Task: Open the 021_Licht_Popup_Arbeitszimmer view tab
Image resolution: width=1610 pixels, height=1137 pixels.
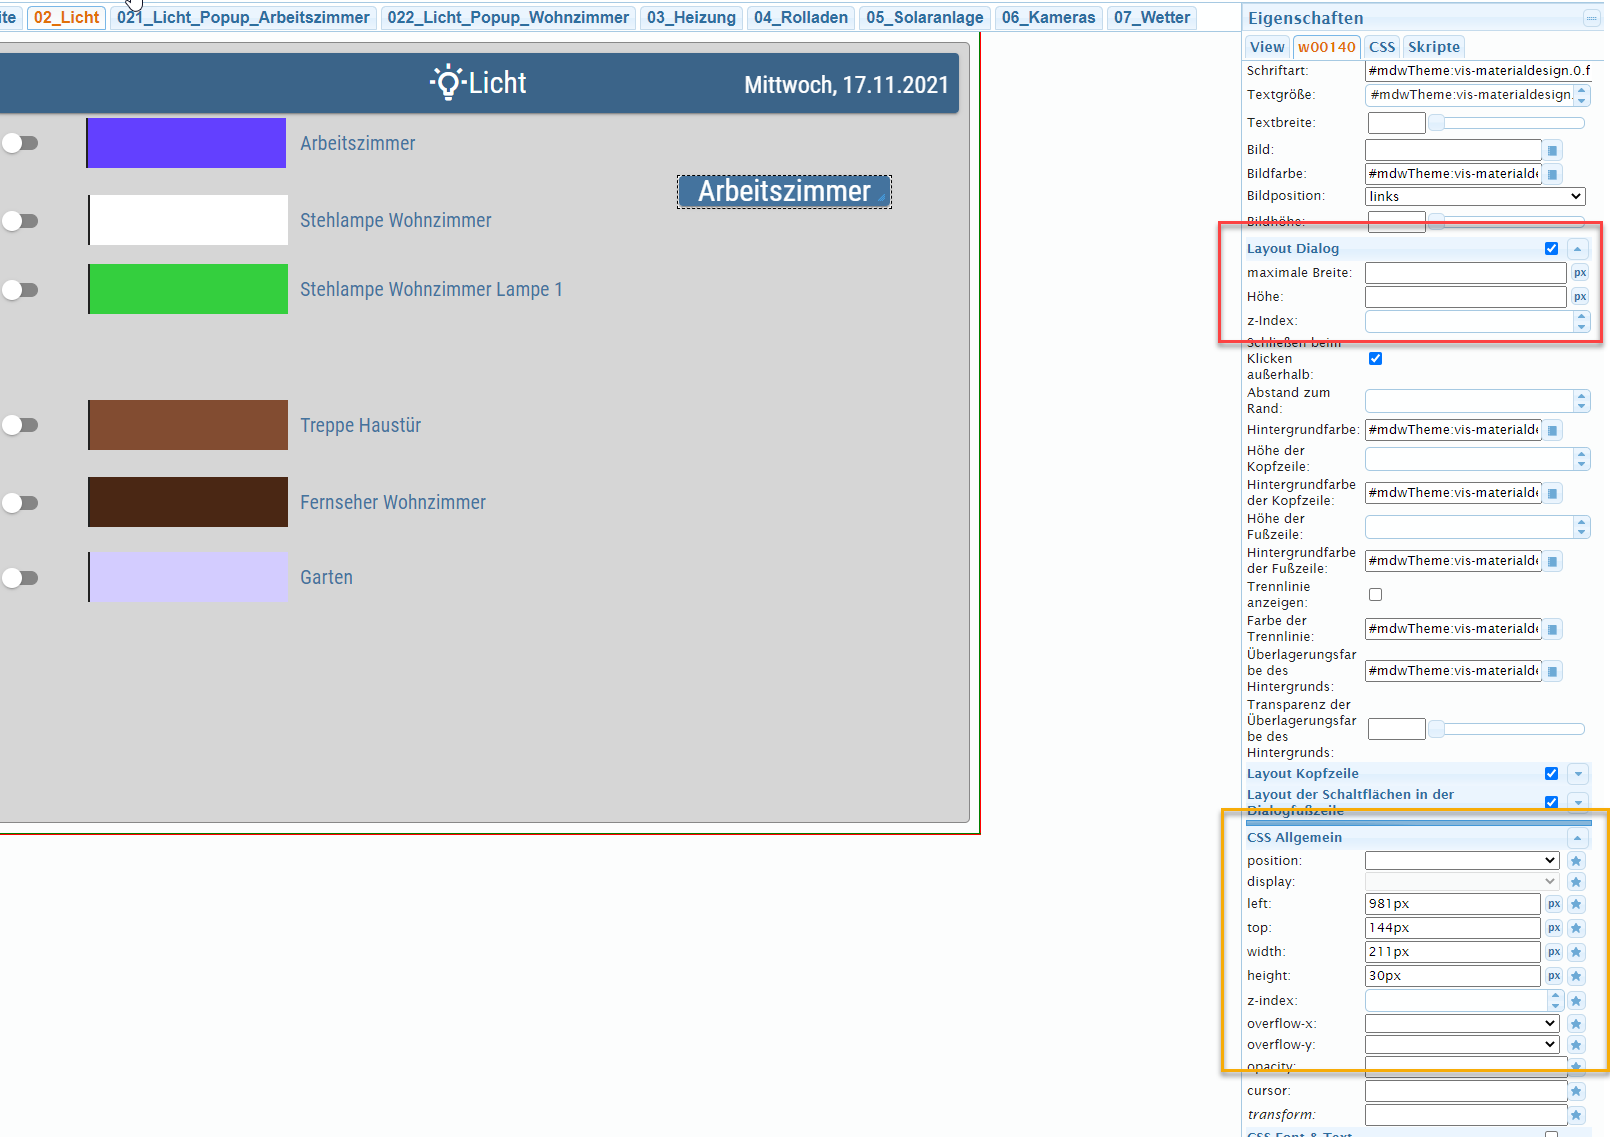Action: 243,18
